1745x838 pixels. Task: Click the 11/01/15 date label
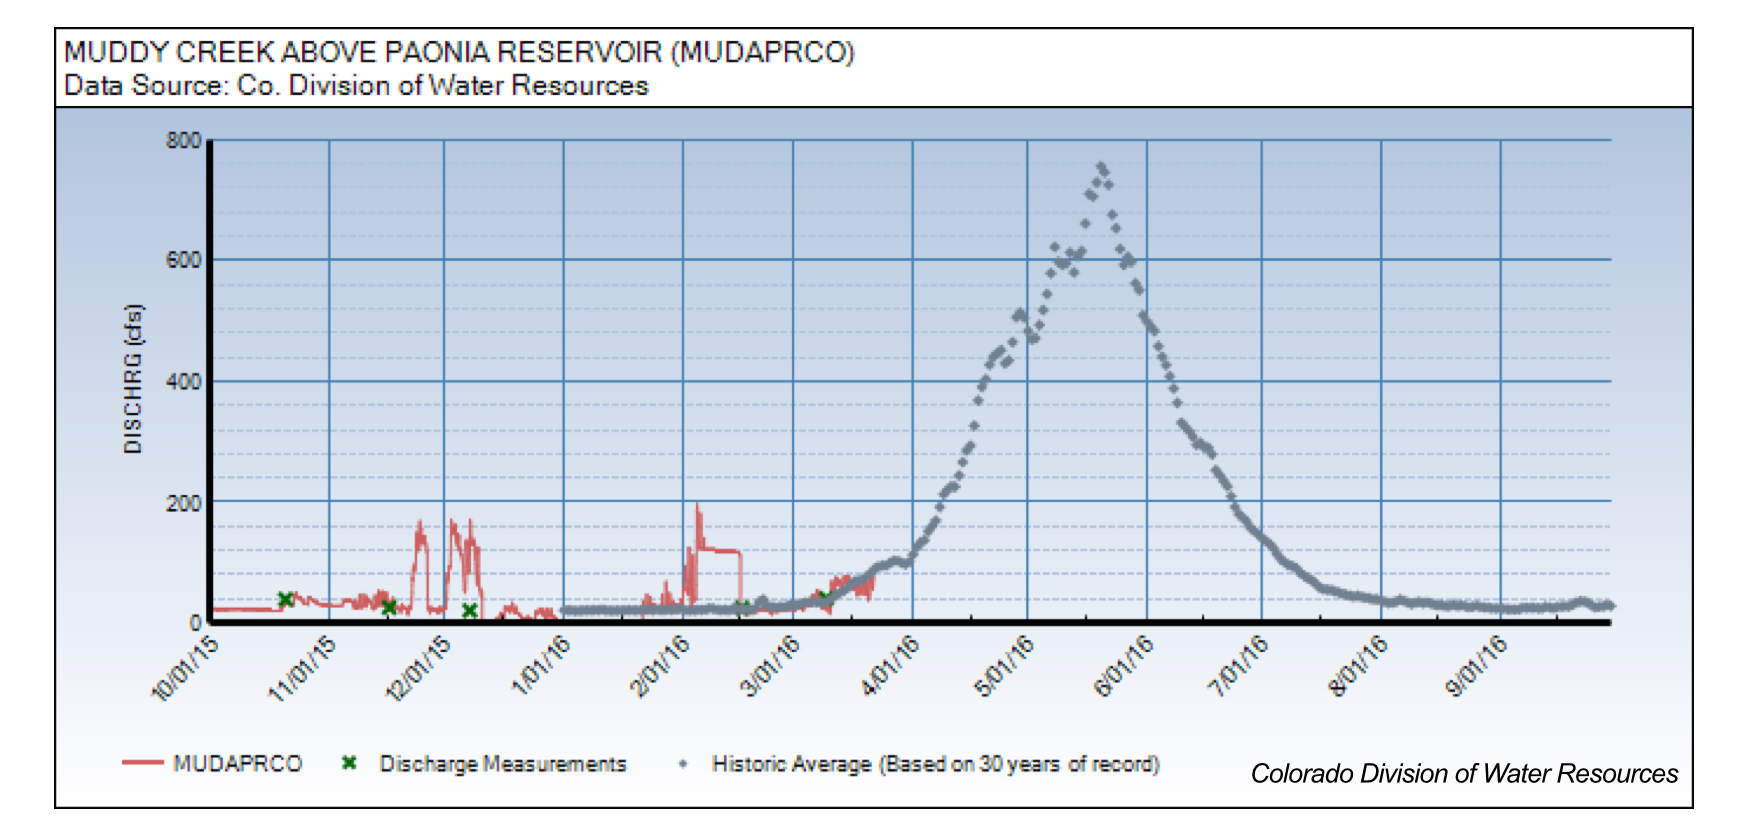pyautogui.click(x=302, y=668)
